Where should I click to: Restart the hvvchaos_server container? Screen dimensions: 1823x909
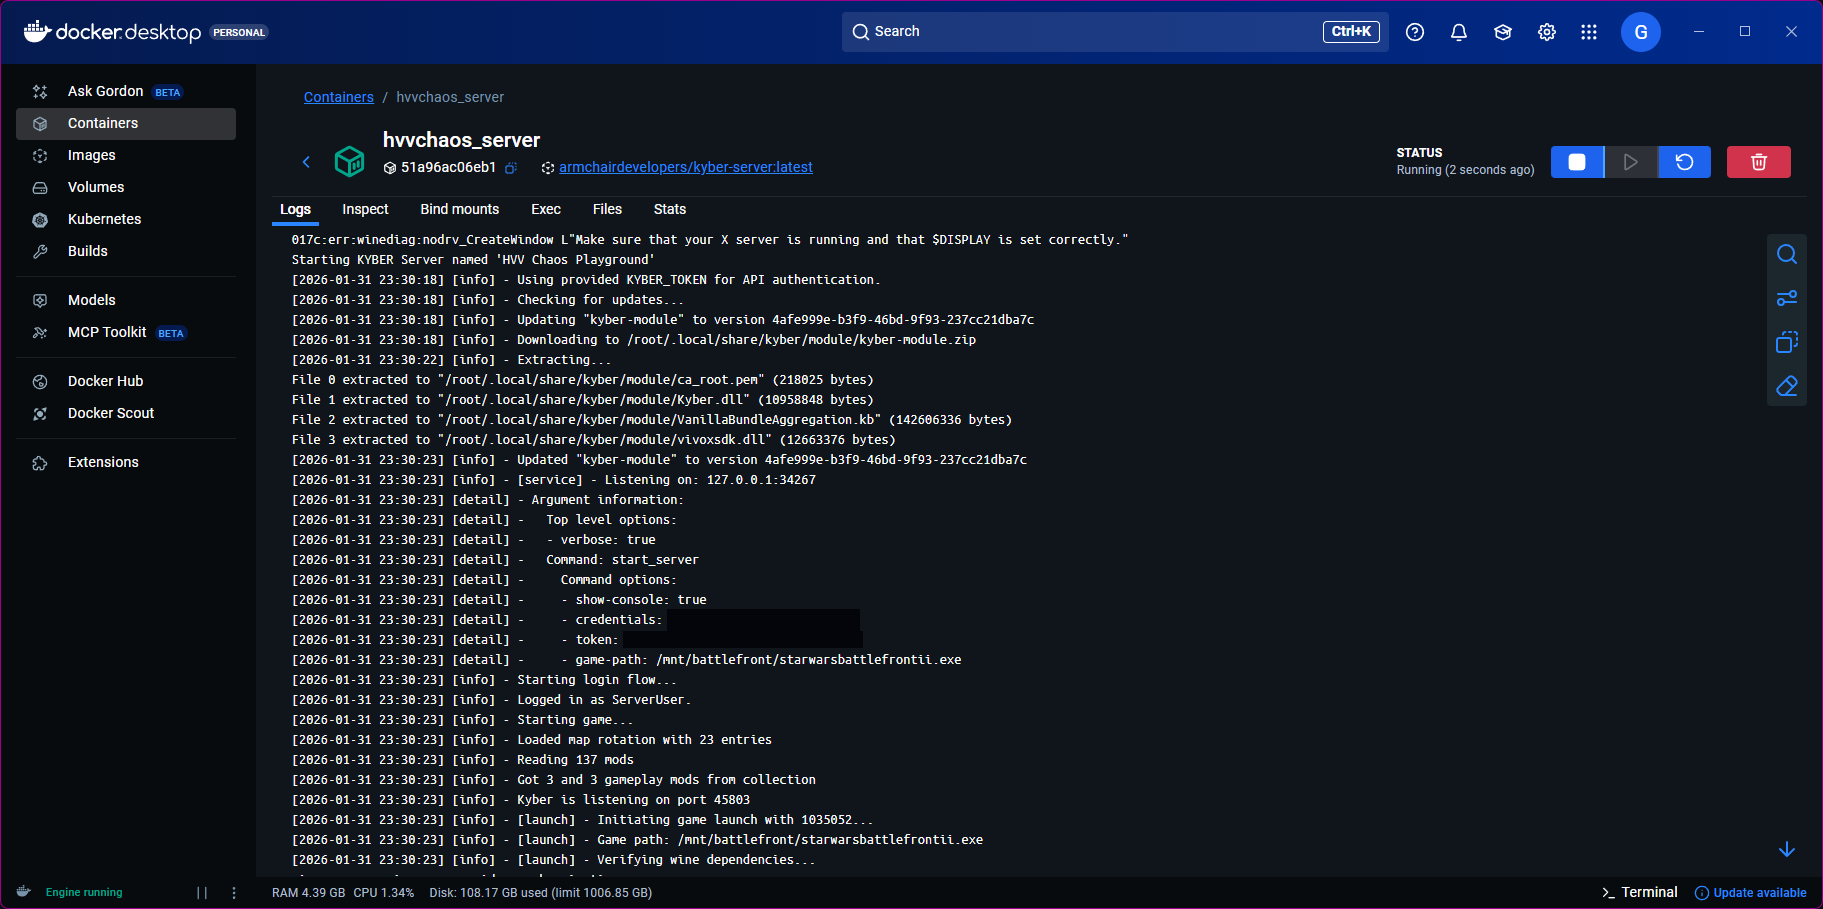point(1685,162)
